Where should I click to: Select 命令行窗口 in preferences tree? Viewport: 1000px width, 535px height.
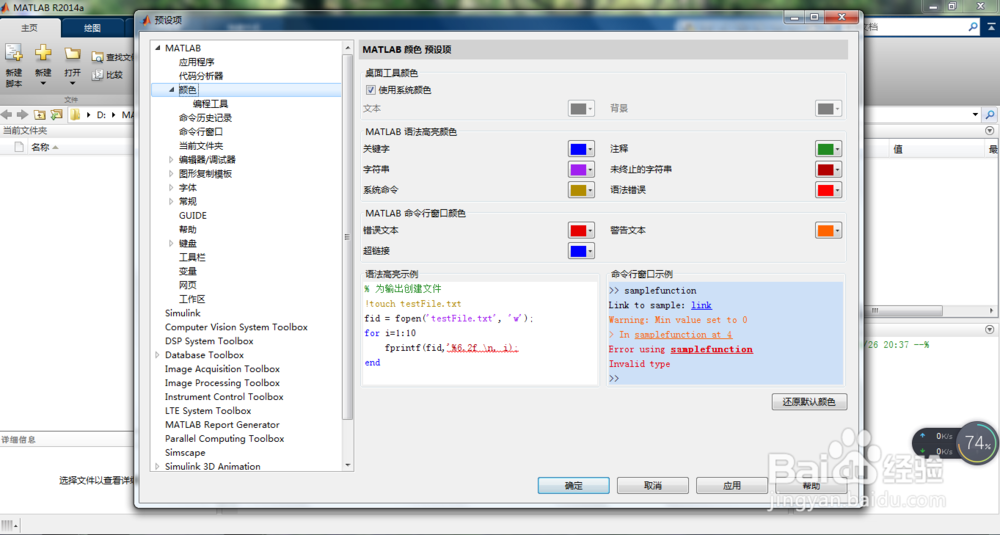click(201, 132)
